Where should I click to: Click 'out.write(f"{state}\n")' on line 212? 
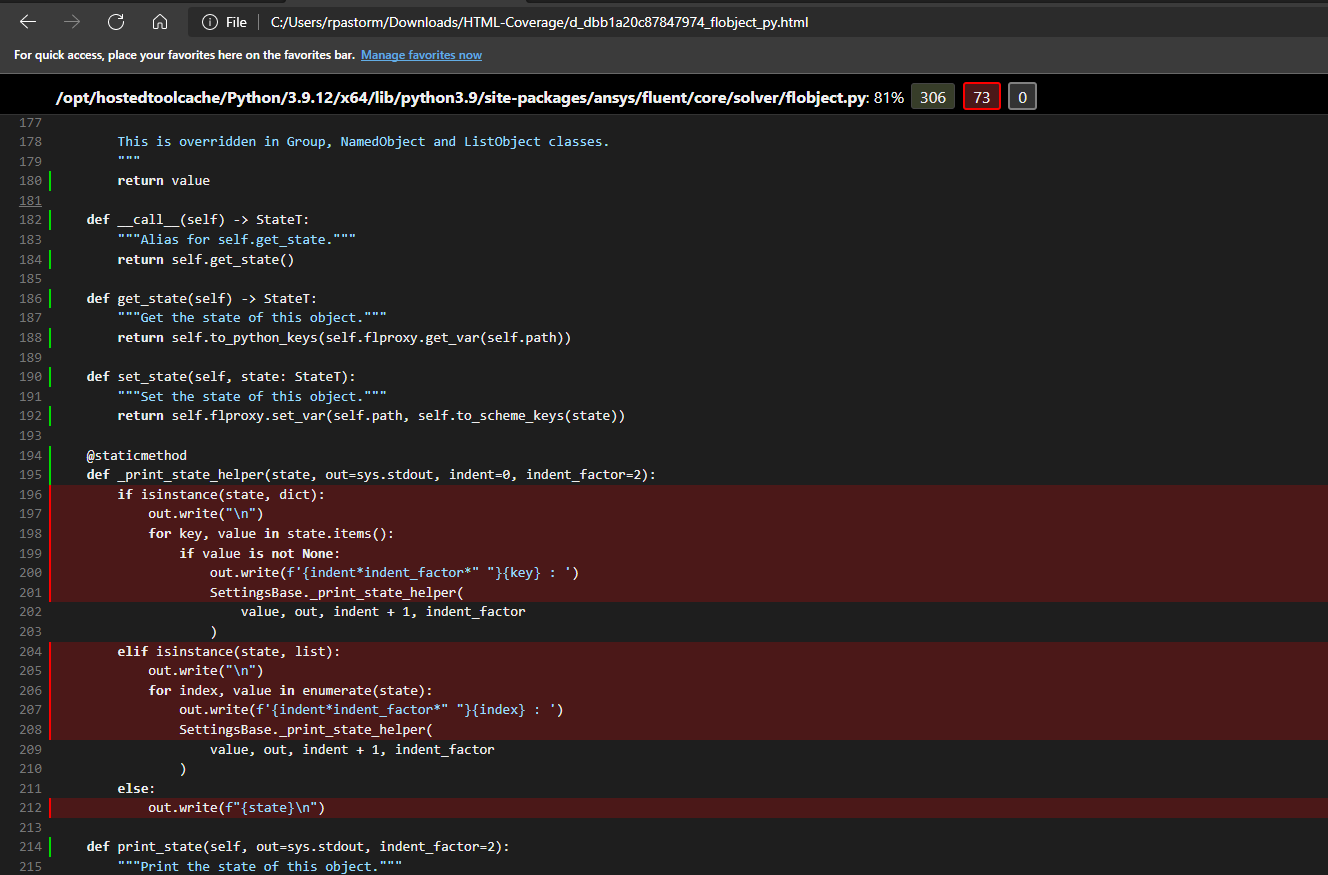click(x=237, y=807)
